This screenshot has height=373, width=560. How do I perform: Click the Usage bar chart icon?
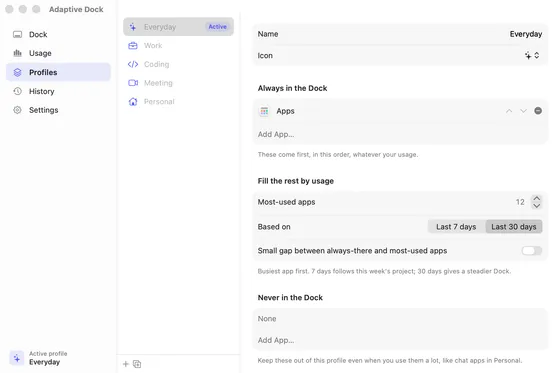[18, 53]
